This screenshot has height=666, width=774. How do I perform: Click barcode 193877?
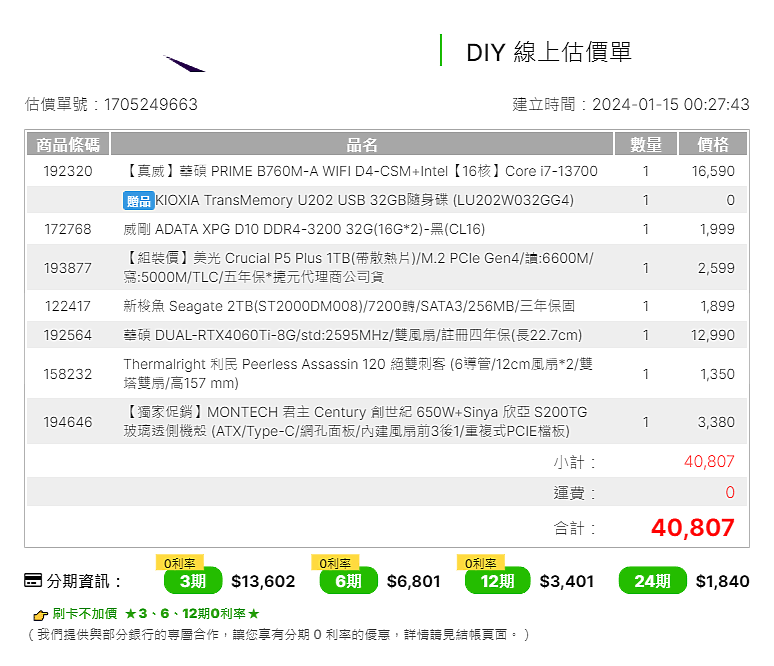coord(68,268)
